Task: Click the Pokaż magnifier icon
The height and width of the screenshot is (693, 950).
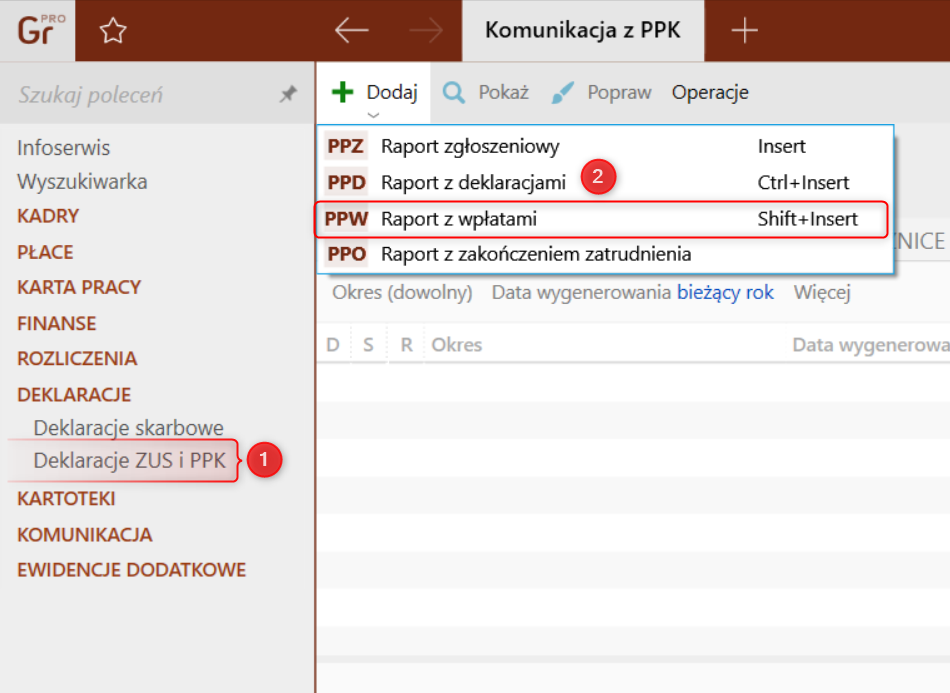Action: tap(454, 93)
